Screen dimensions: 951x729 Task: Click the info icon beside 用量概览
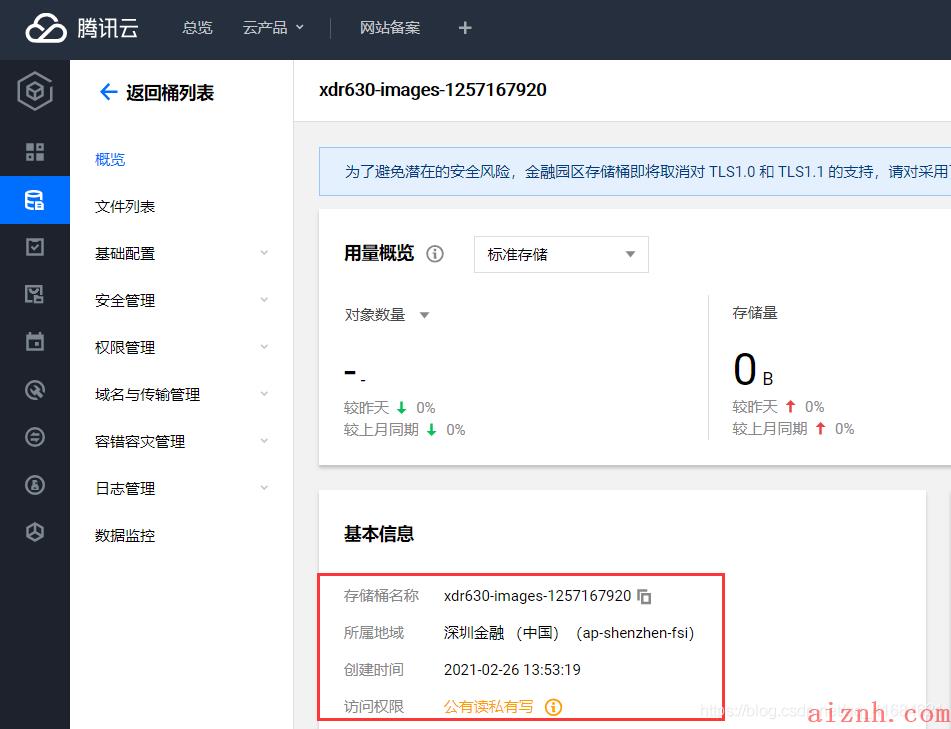(435, 254)
